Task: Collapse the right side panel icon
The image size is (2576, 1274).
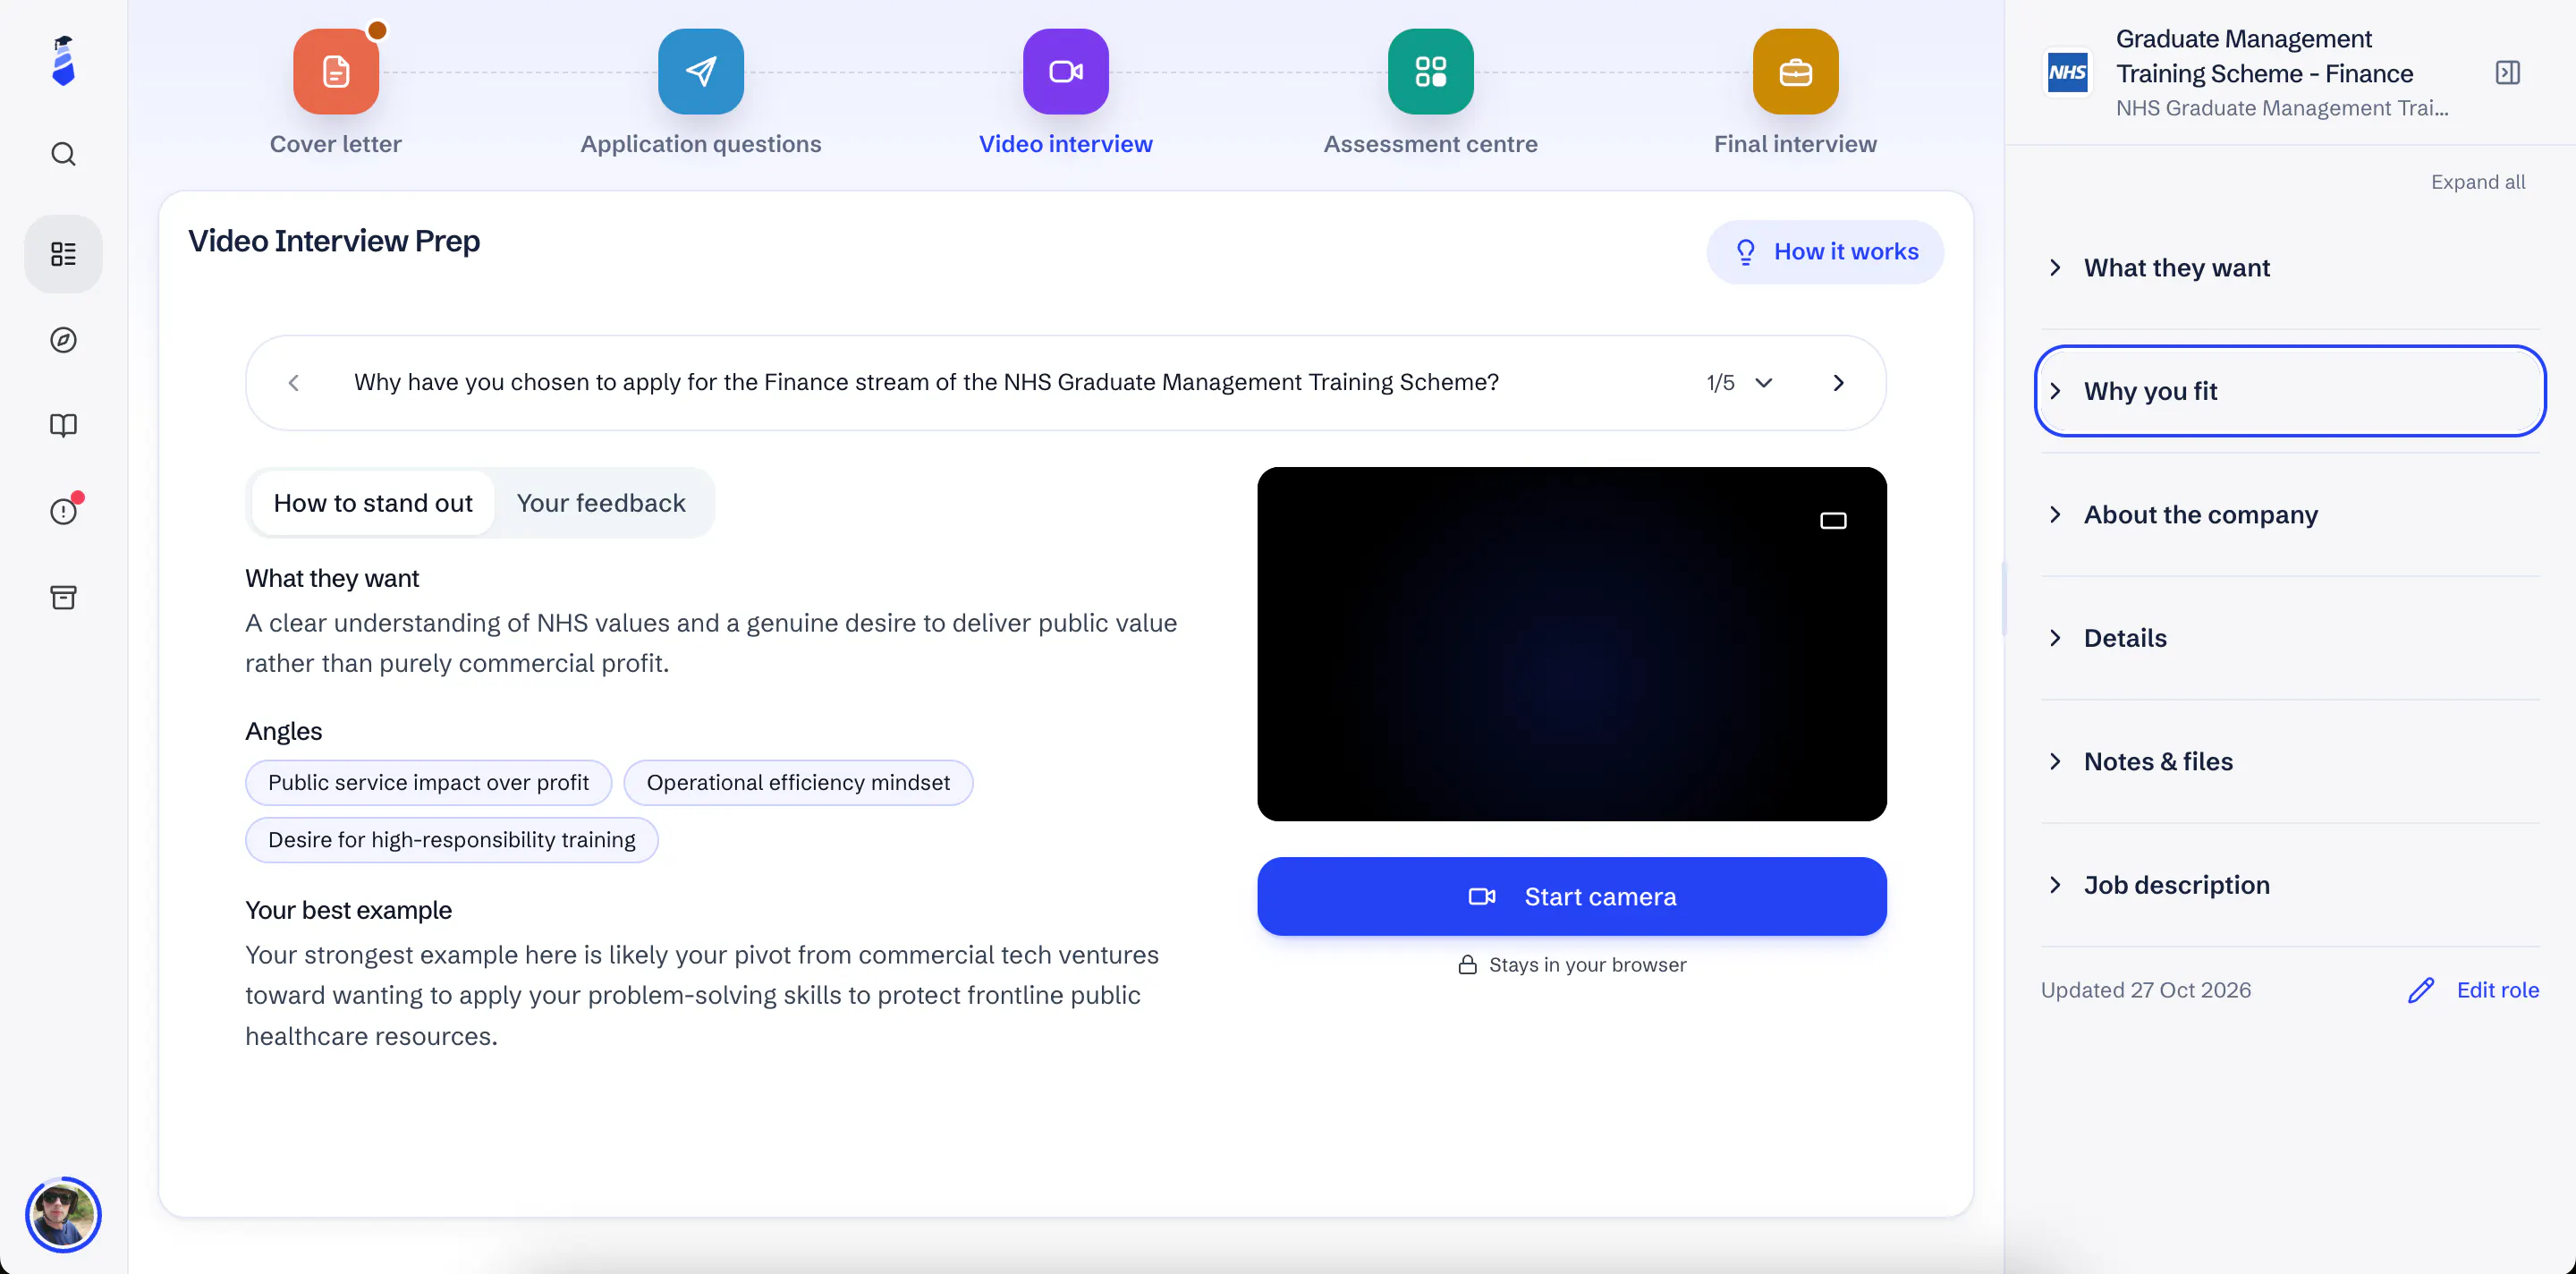Action: pos(2508,73)
